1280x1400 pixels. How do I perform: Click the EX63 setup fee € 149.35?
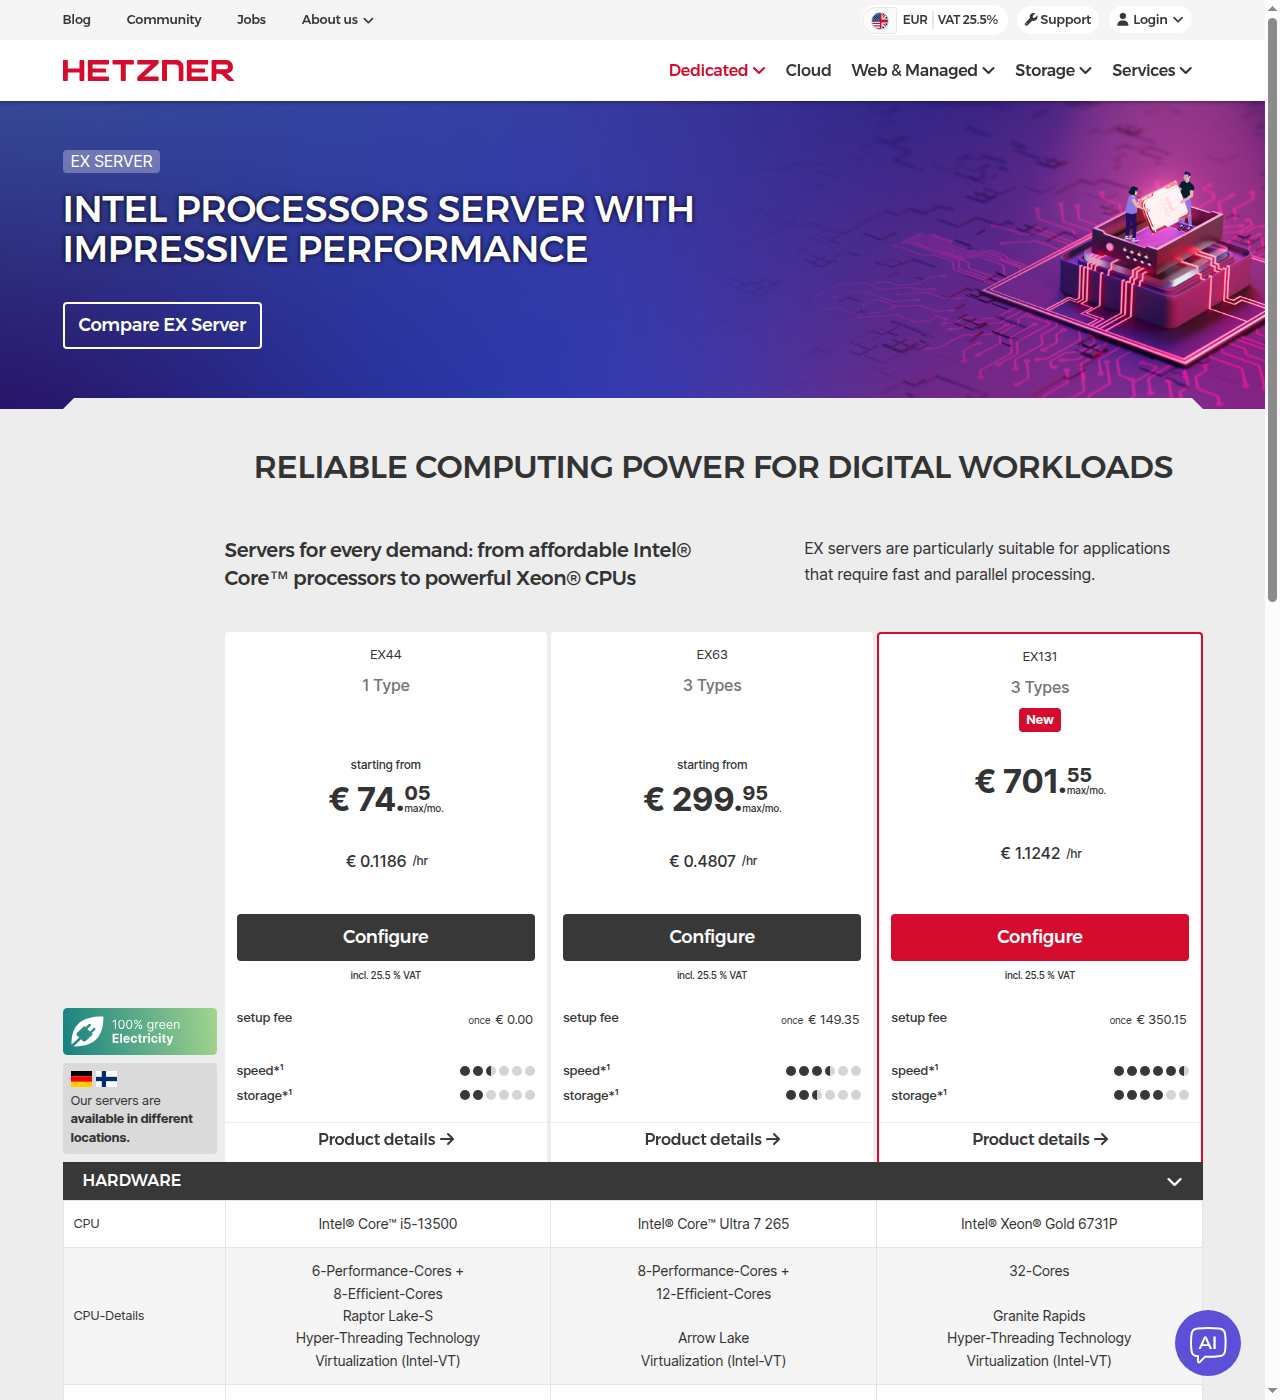click(820, 1020)
